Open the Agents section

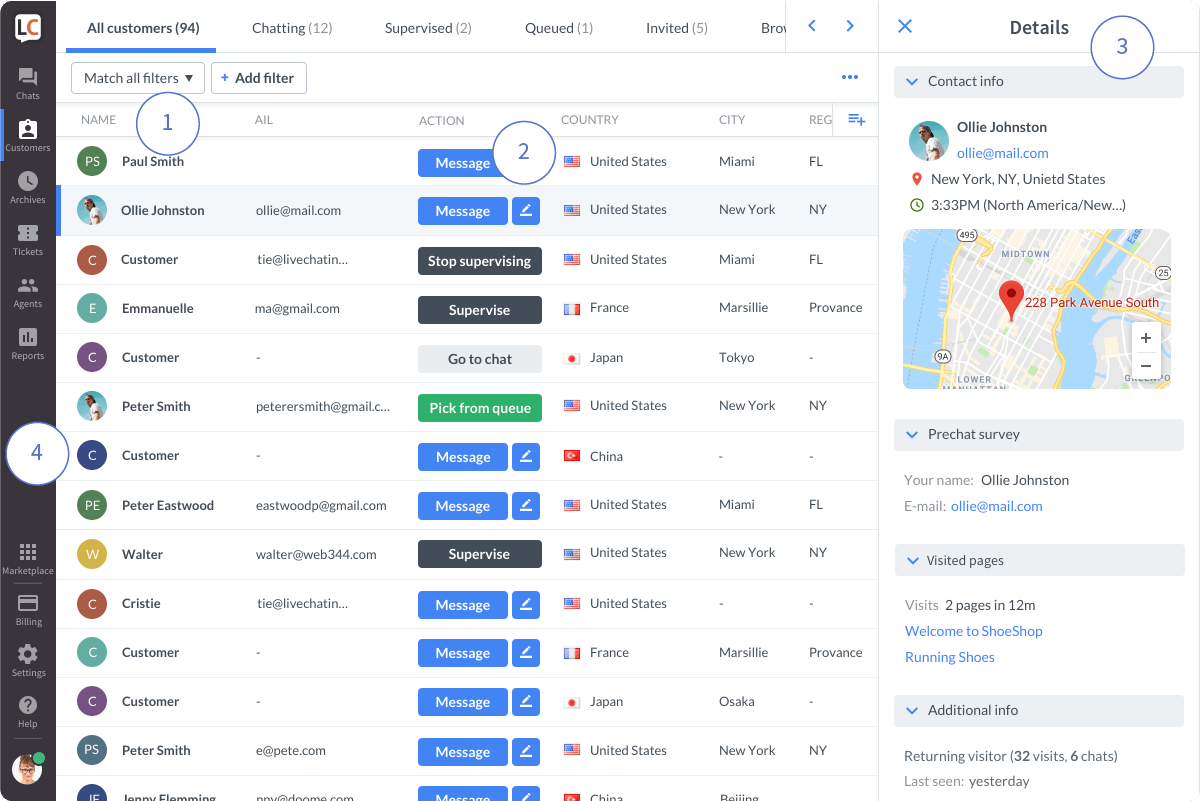pyautogui.click(x=27, y=291)
